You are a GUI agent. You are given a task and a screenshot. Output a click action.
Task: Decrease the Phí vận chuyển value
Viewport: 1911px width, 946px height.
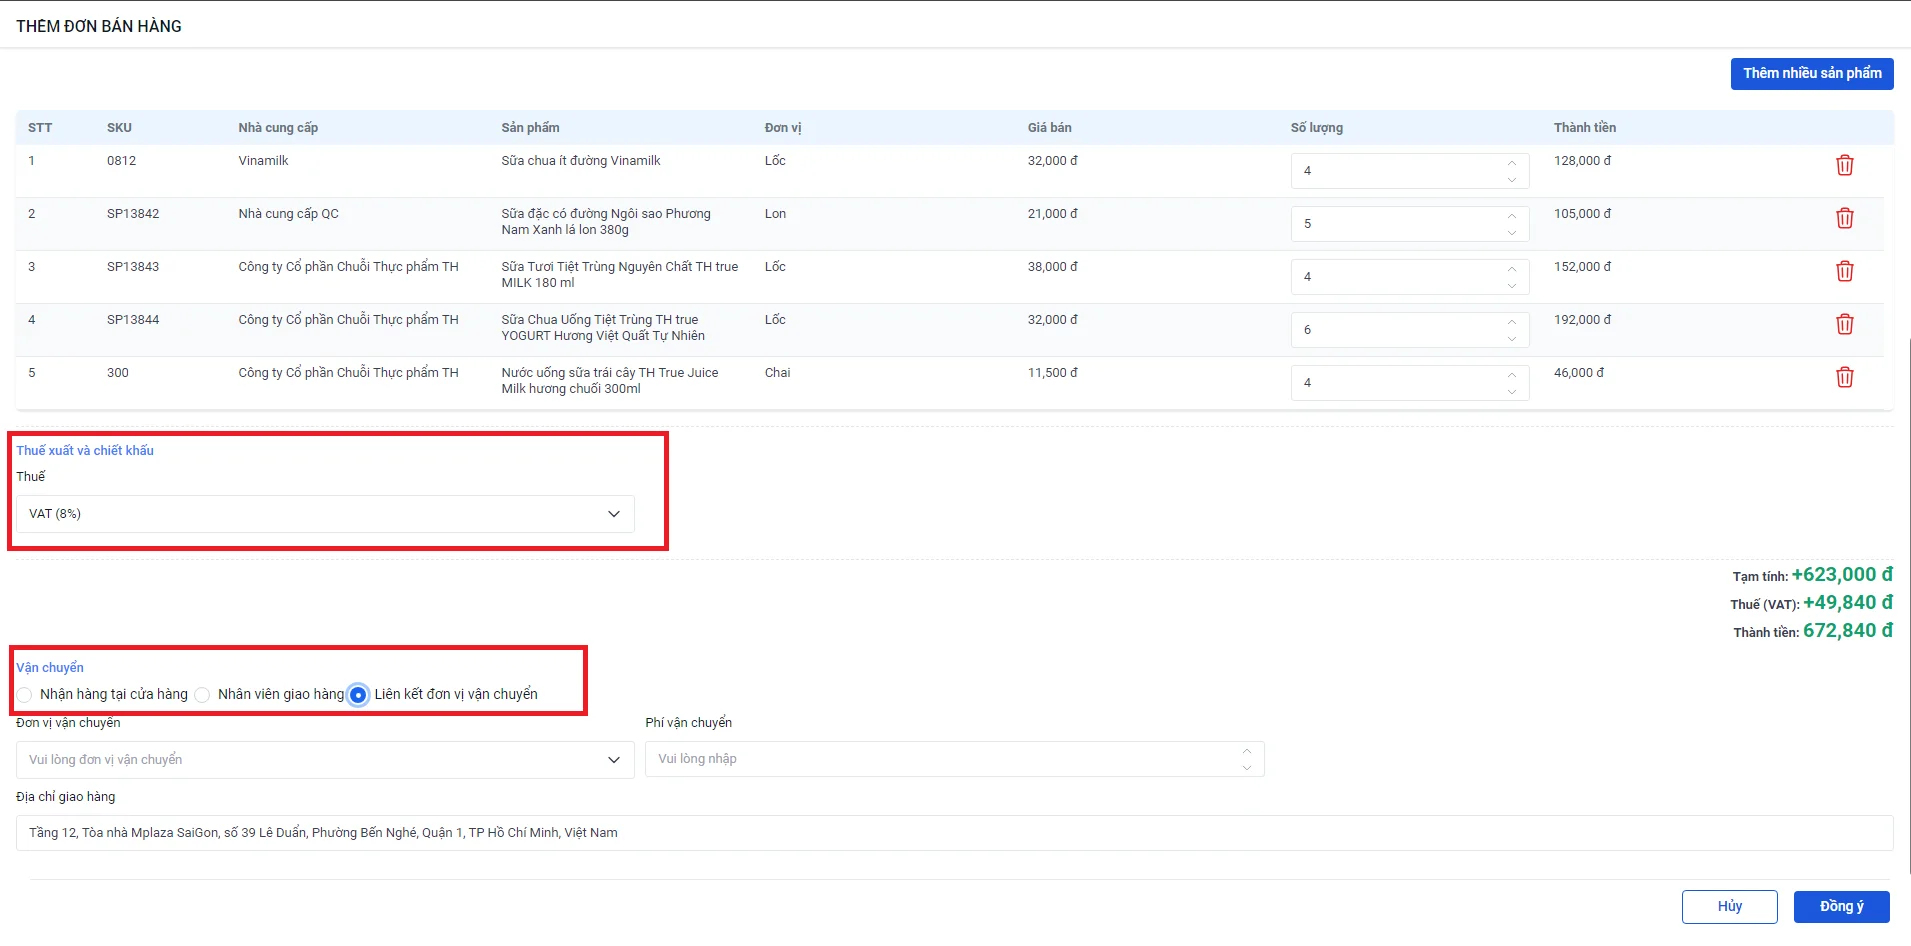tap(1247, 768)
